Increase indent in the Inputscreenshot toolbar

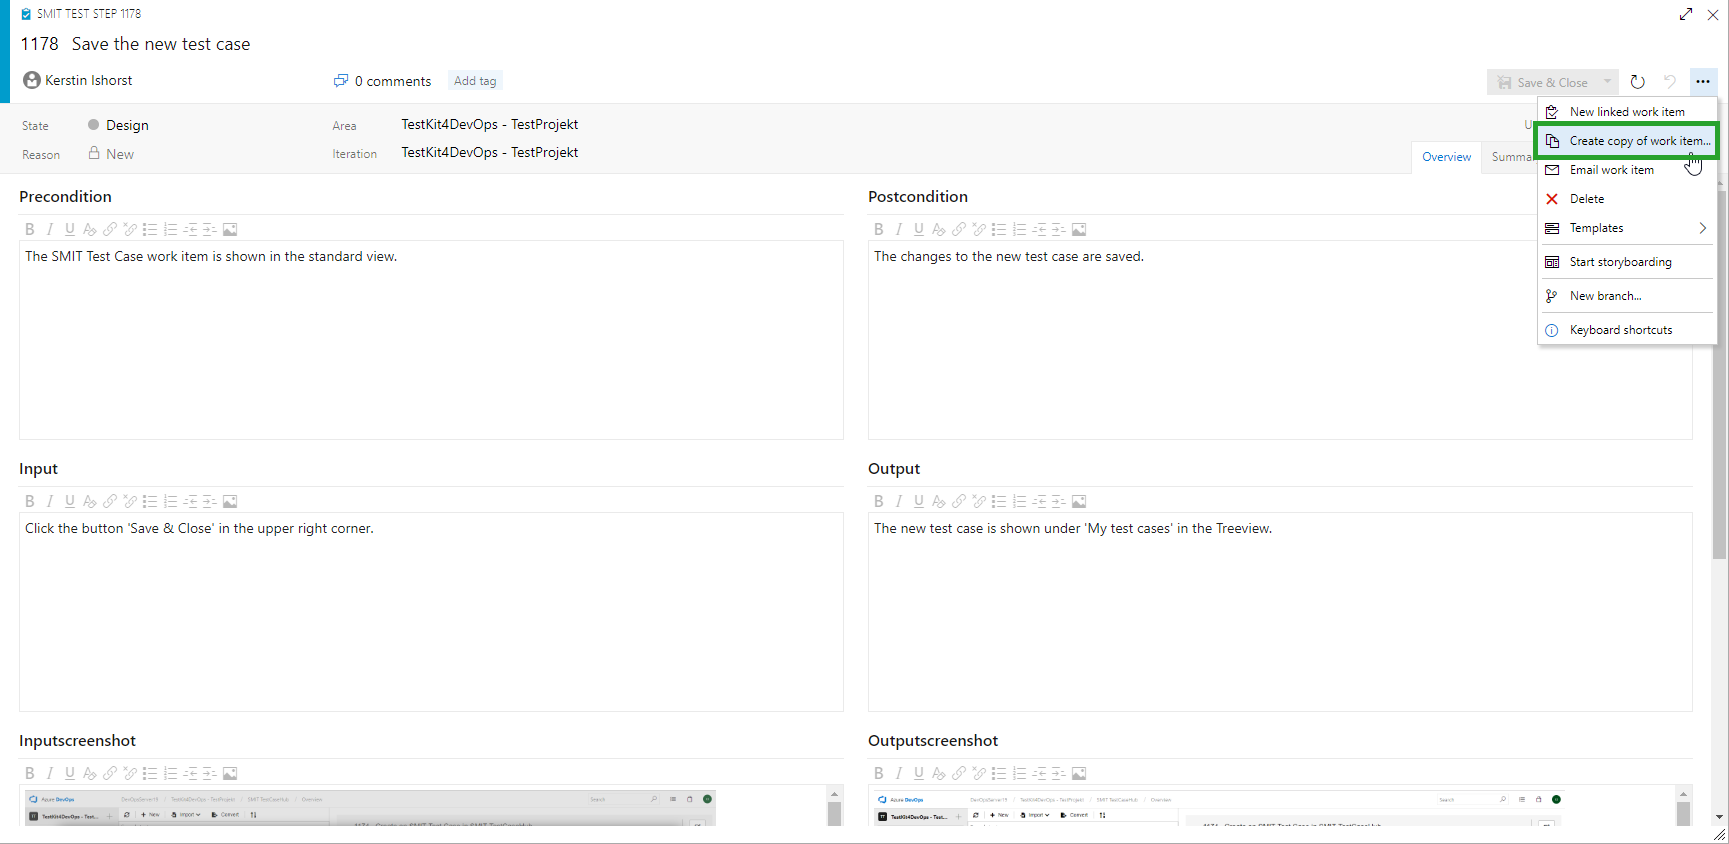(x=210, y=774)
